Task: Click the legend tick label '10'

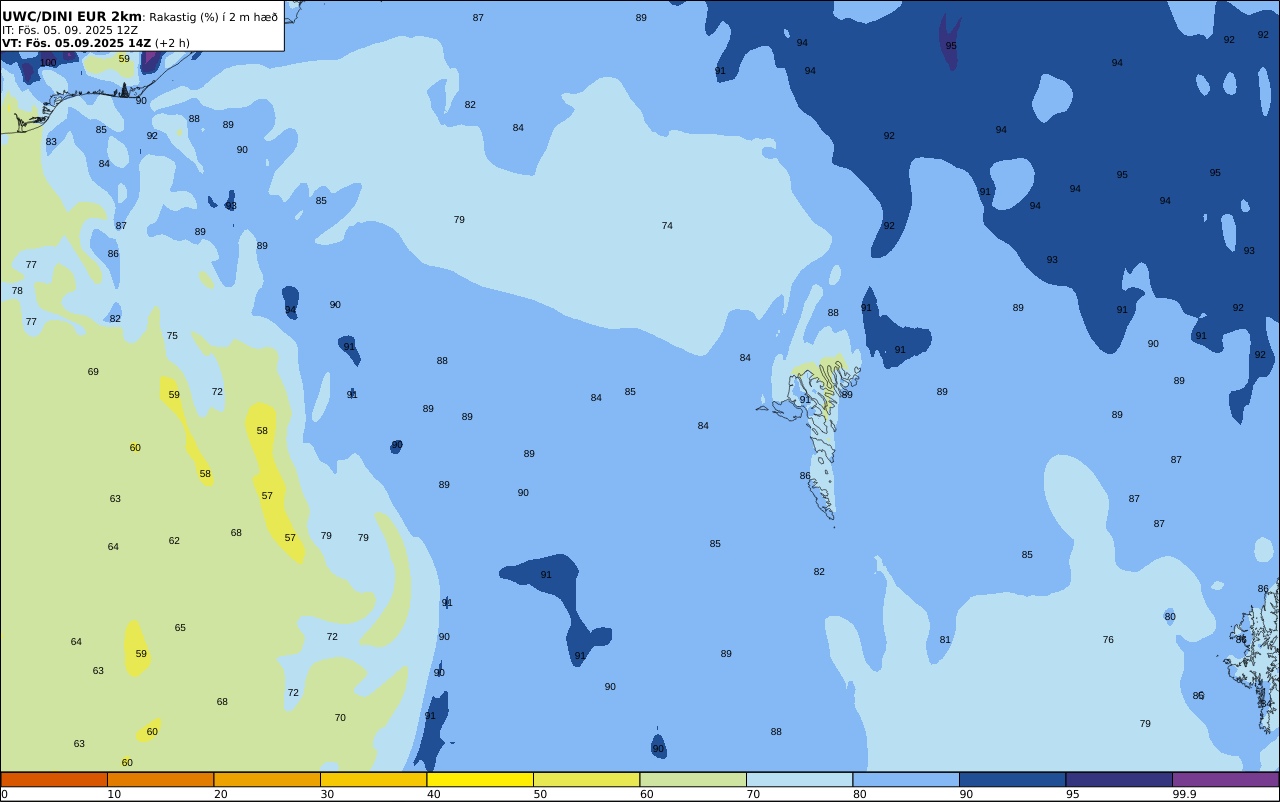Action: (x=114, y=794)
